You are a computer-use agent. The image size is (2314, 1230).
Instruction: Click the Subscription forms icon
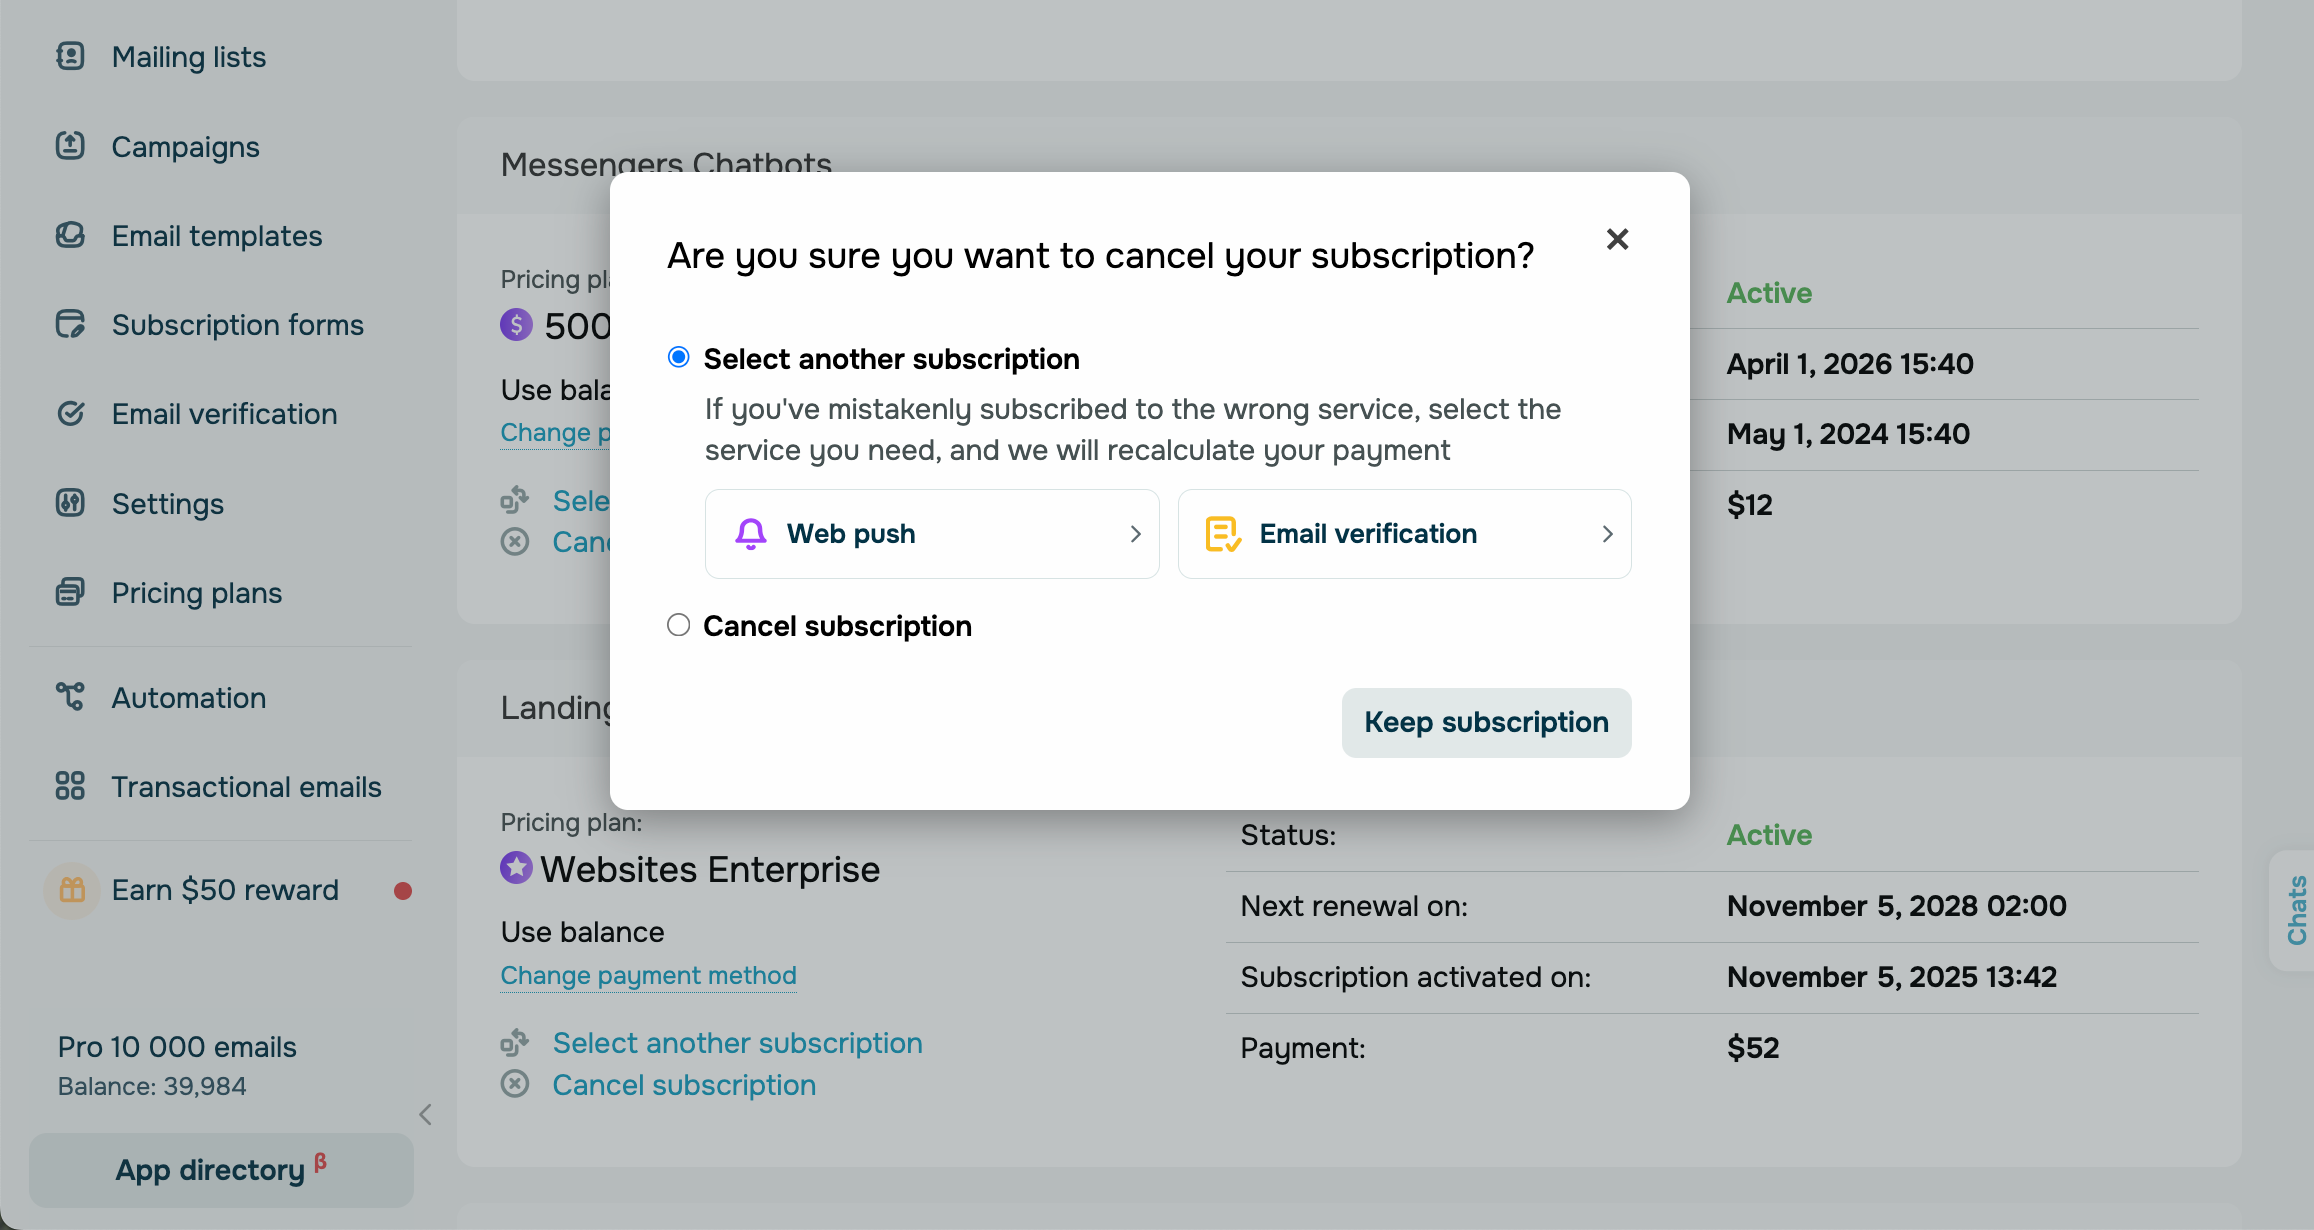pos(70,325)
